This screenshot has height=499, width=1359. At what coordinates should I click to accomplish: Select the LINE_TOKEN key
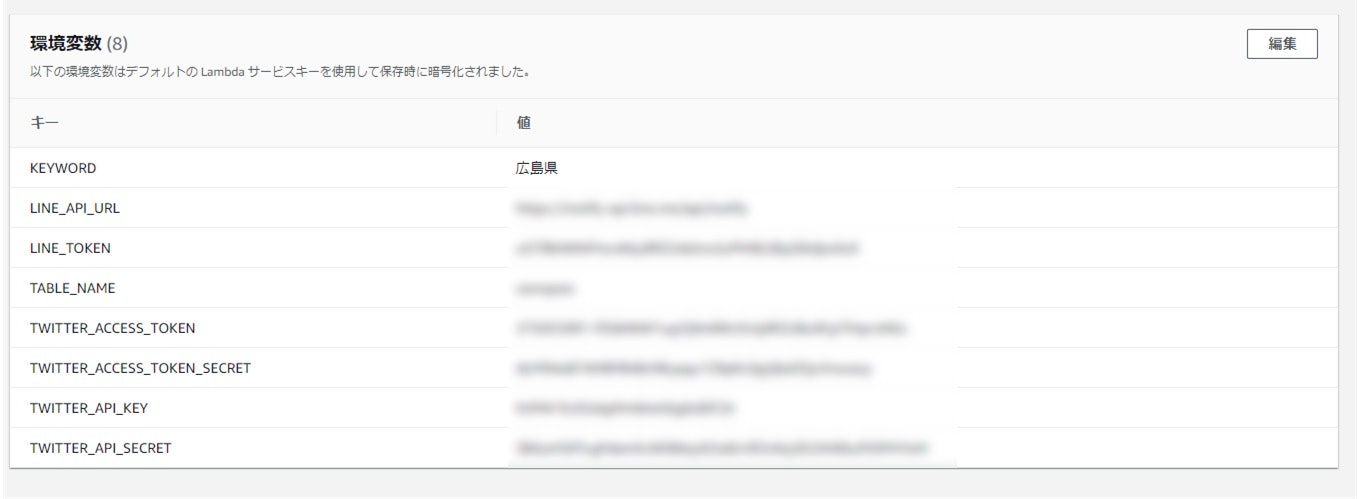coord(70,248)
